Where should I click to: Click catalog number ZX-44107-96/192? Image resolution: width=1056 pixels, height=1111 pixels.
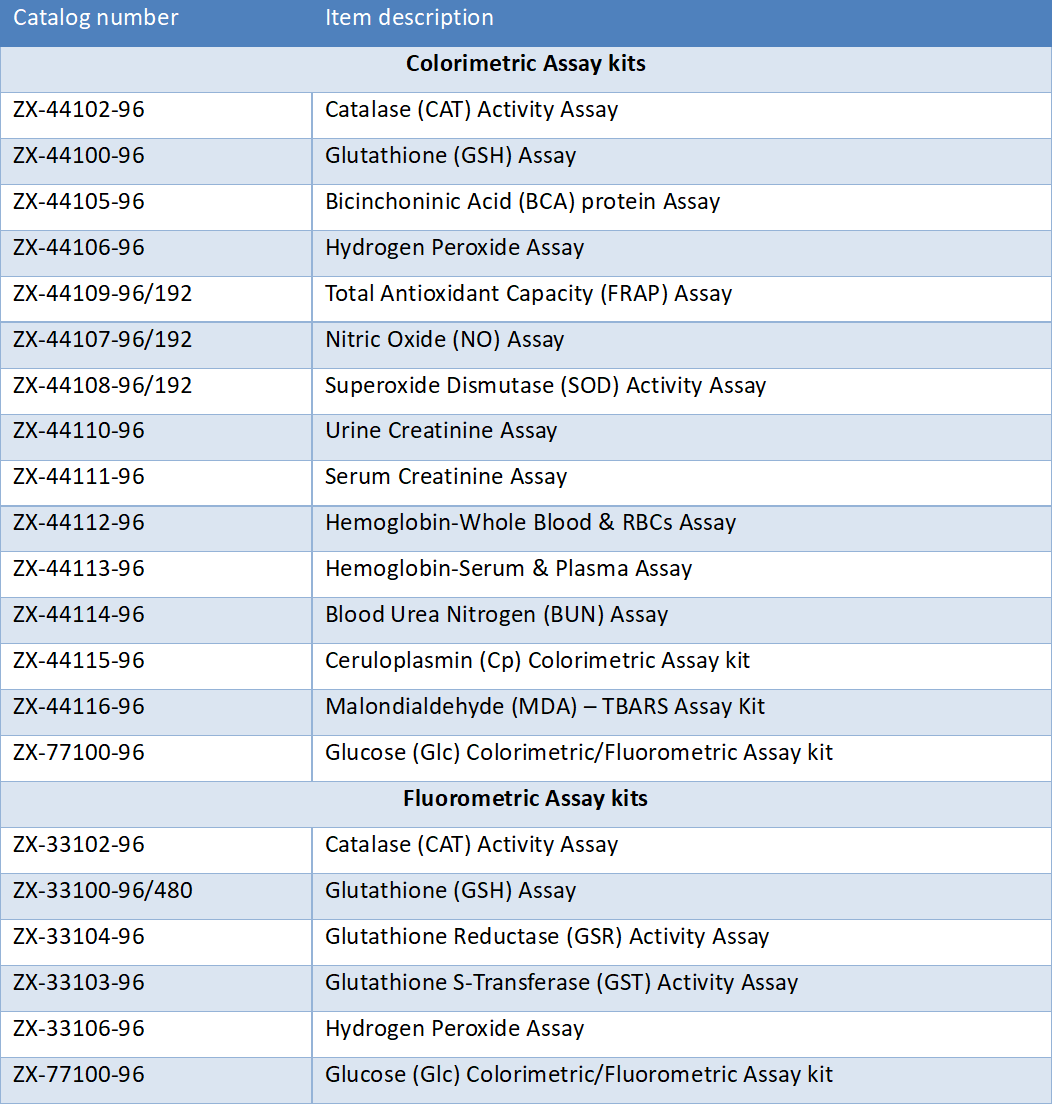click(103, 340)
